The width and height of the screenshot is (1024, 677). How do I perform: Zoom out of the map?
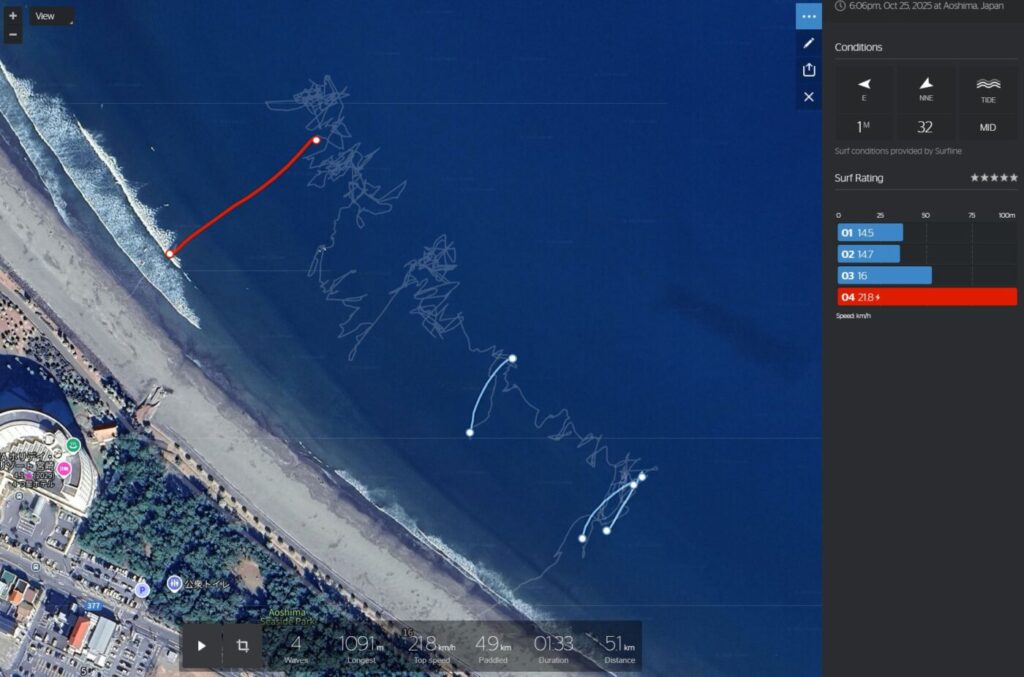coord(13,35)
